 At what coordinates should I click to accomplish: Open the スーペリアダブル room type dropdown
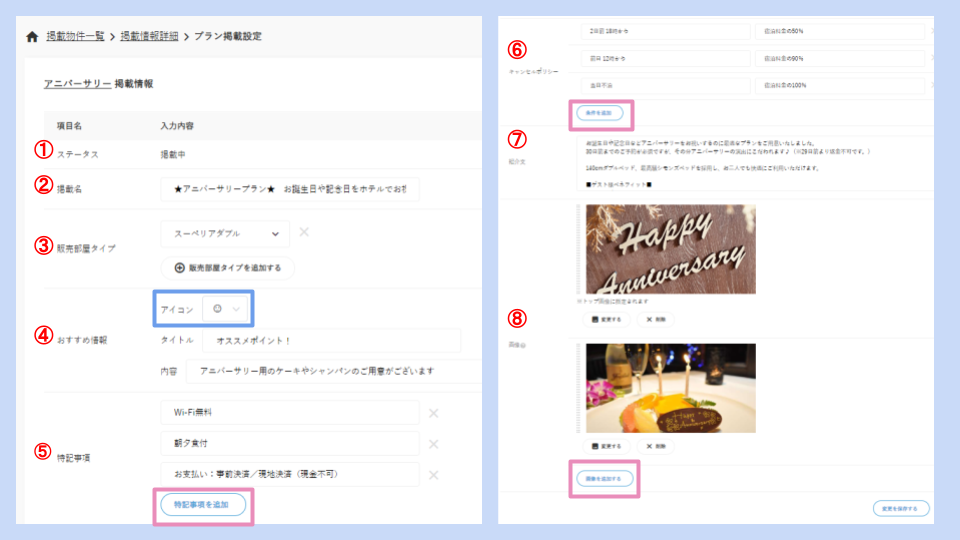(x=225, y=234)
